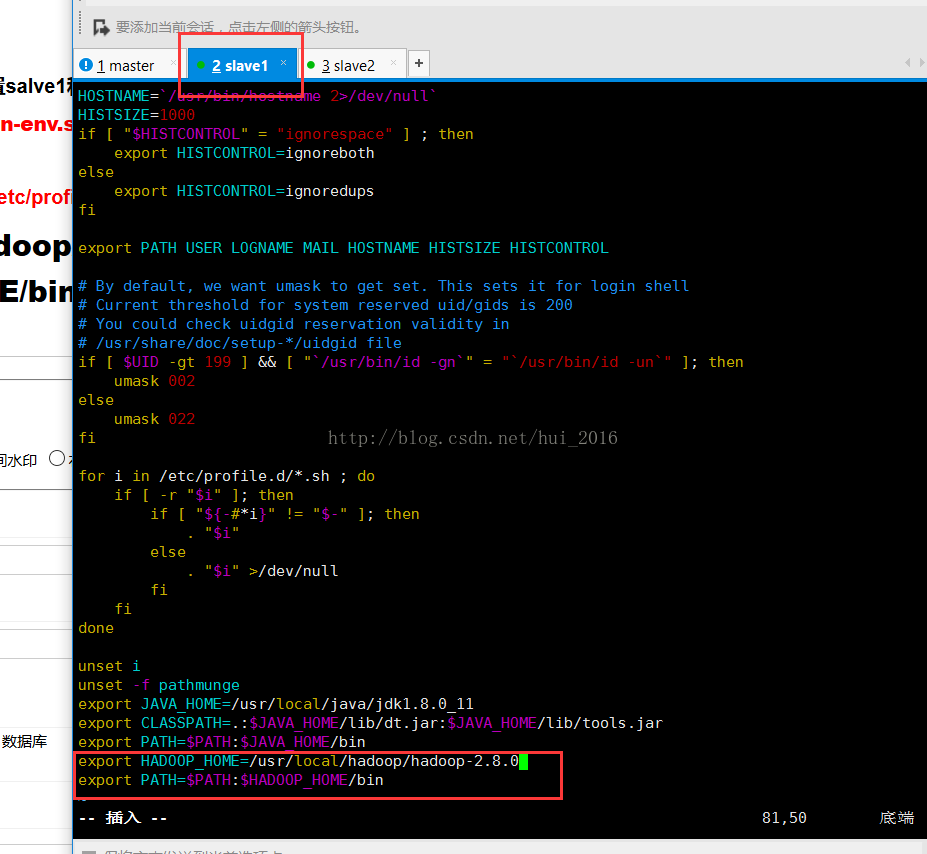Click the 插入 mode indicator in vim
This screenshot has width=927, height=854.
coord(123,818)
